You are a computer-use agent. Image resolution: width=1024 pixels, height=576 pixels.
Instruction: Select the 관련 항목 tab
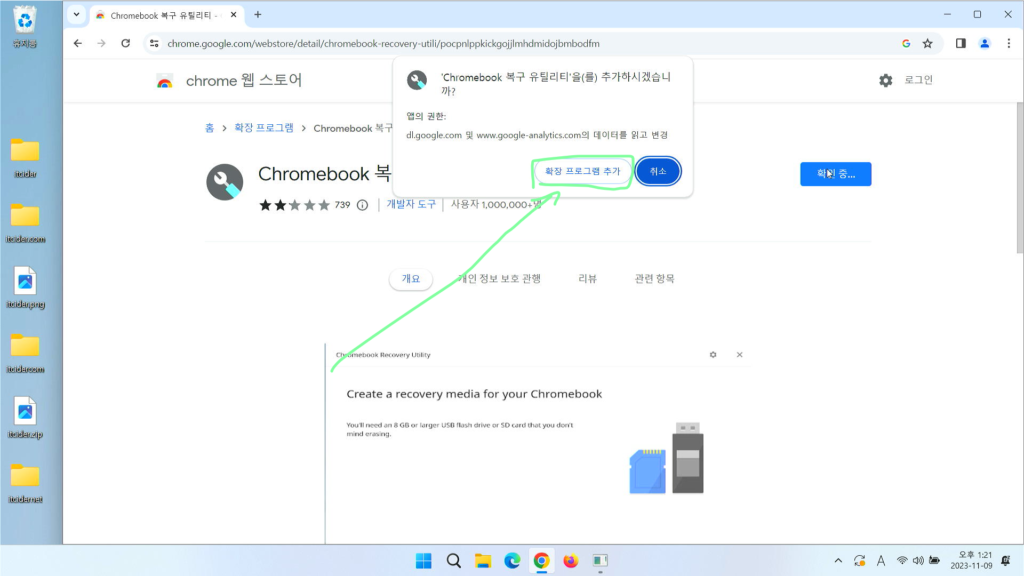click(x=654, y=279)
